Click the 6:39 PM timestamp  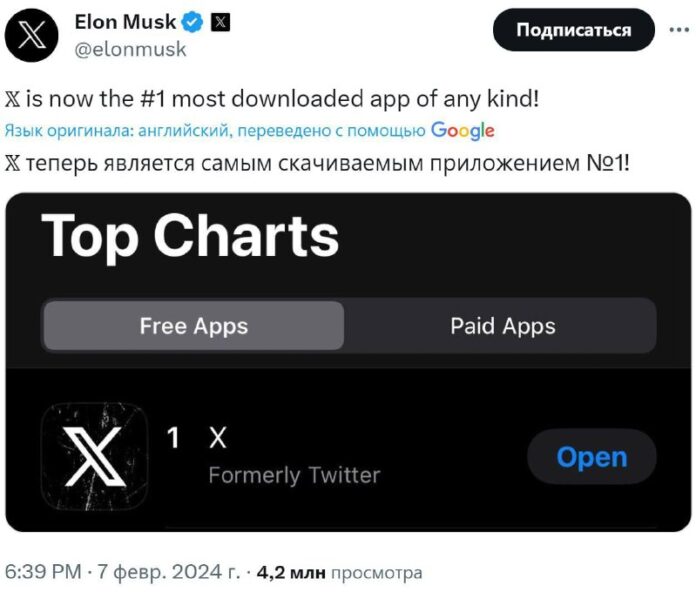(x=45, y=573)
